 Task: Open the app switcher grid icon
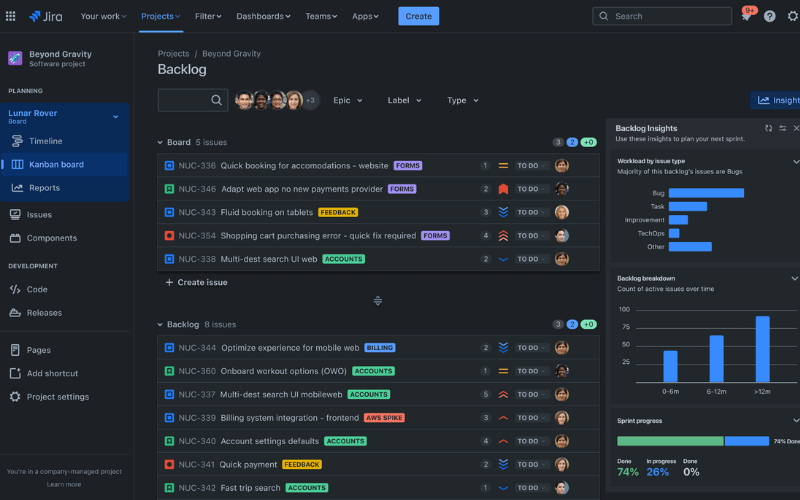tap(10, 16)
